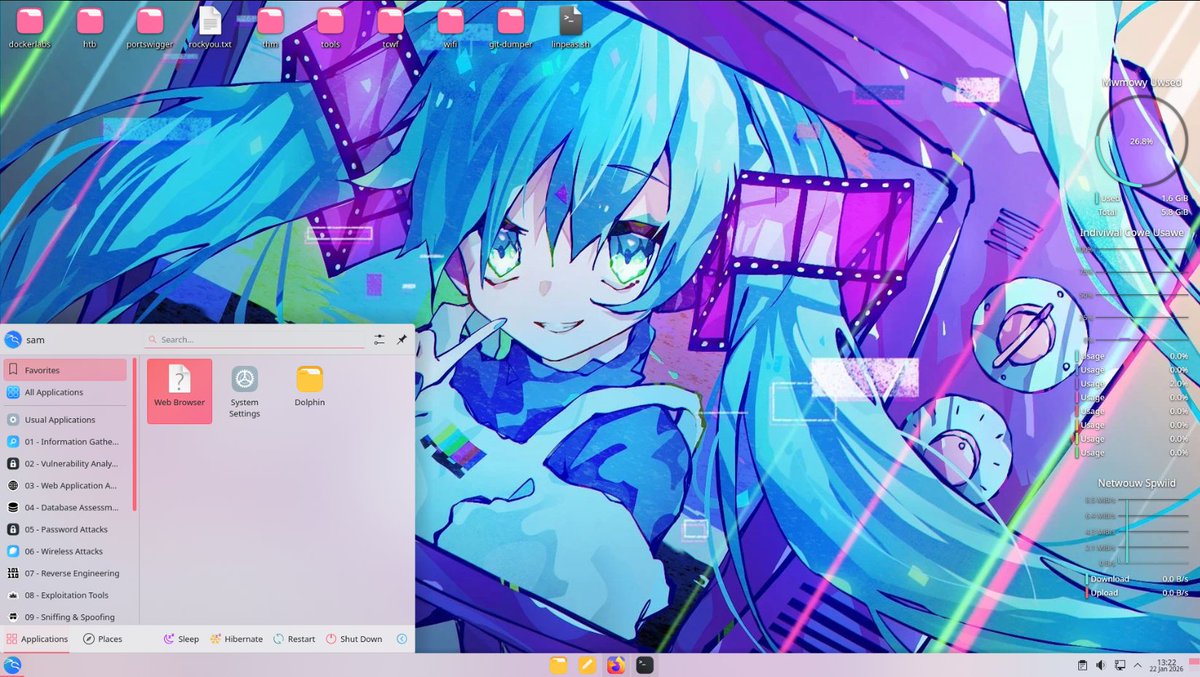Viewport: 1200px width, 677px height.
Task: Click the Shut Down button
Action: [354, 639]
